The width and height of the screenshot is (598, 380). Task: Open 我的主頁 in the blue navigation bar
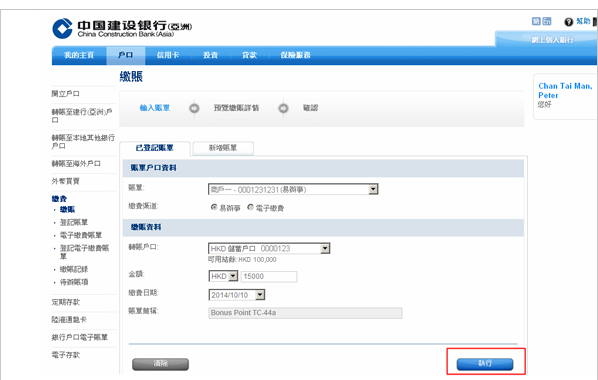[x=79, y=55]
